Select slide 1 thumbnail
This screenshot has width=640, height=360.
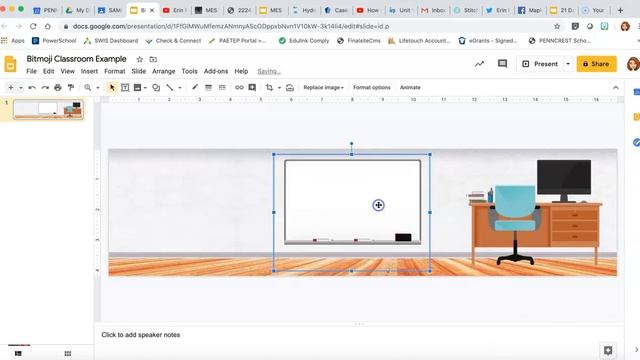(48, 109)
